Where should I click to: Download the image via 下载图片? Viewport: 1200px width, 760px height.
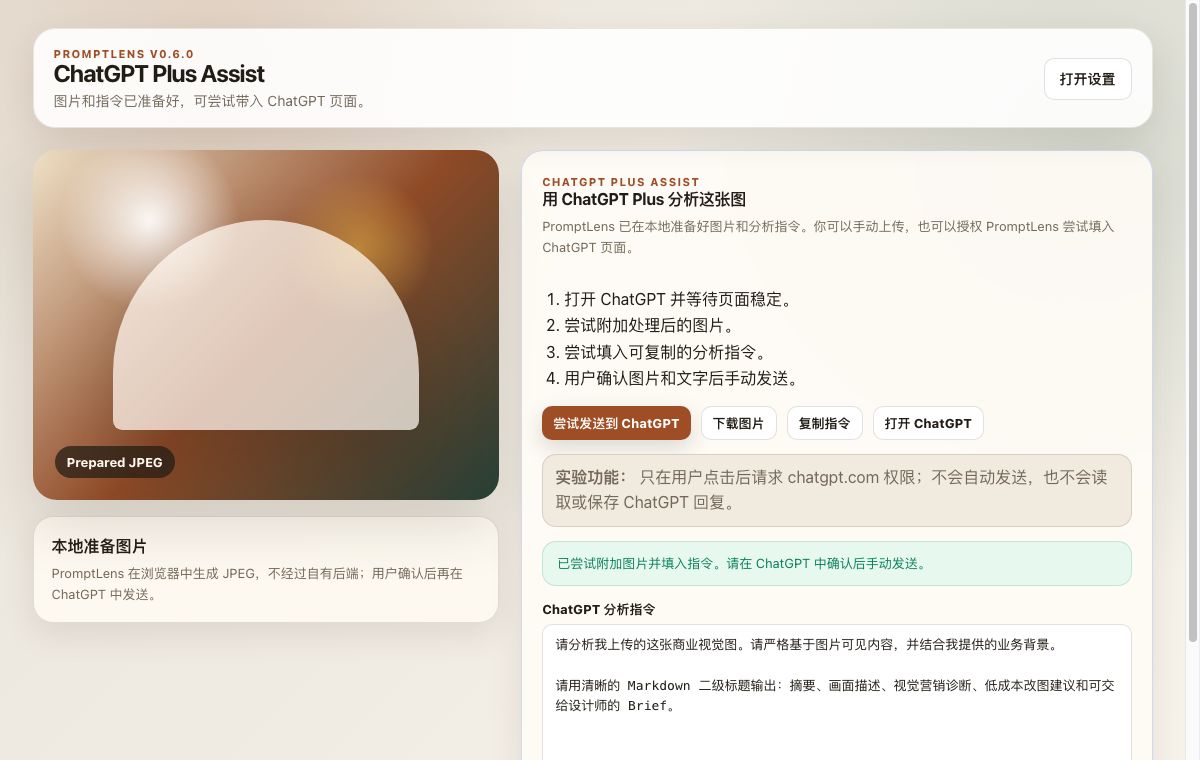coord(738,423)
